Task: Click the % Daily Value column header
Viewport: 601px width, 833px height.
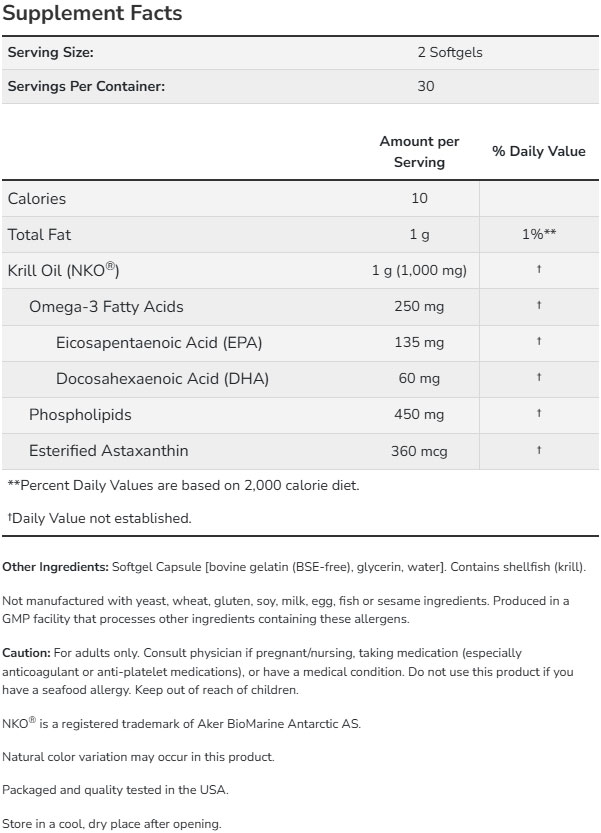Action: coord(538,152)
